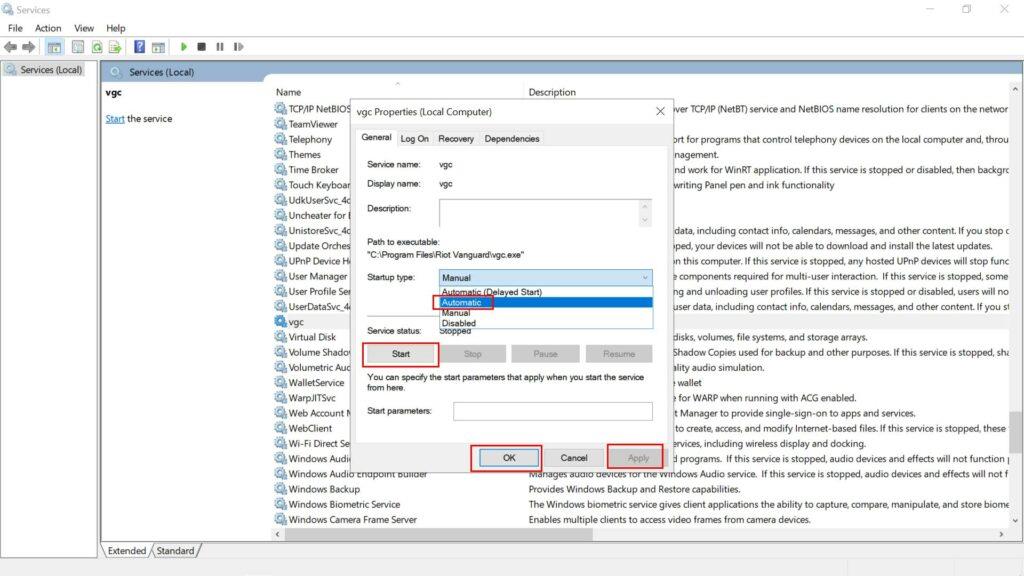Image resolution: width=1024 pixels, height=576 pixels.
Task: Click the Windows Backup service gear icon
Action: [x=281, y=488]
